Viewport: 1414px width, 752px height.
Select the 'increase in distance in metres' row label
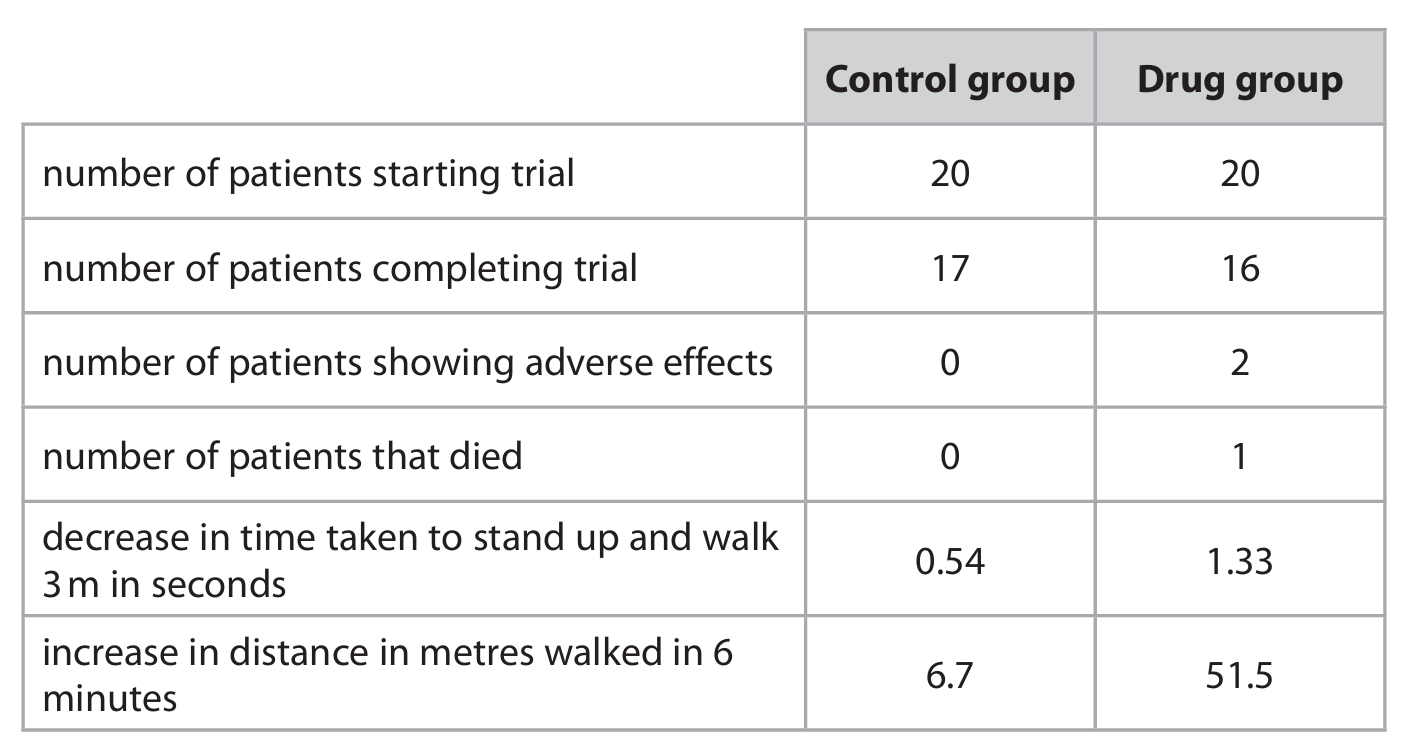[387, 675]
